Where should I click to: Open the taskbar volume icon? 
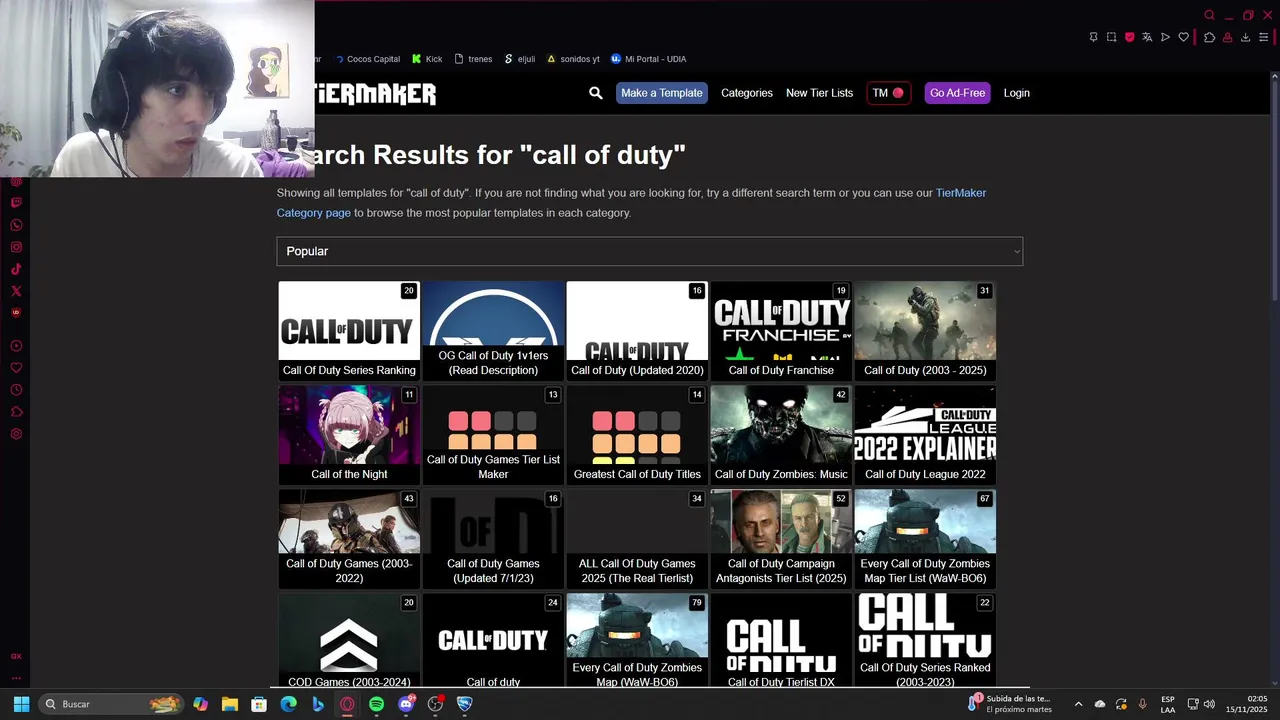1209,704
